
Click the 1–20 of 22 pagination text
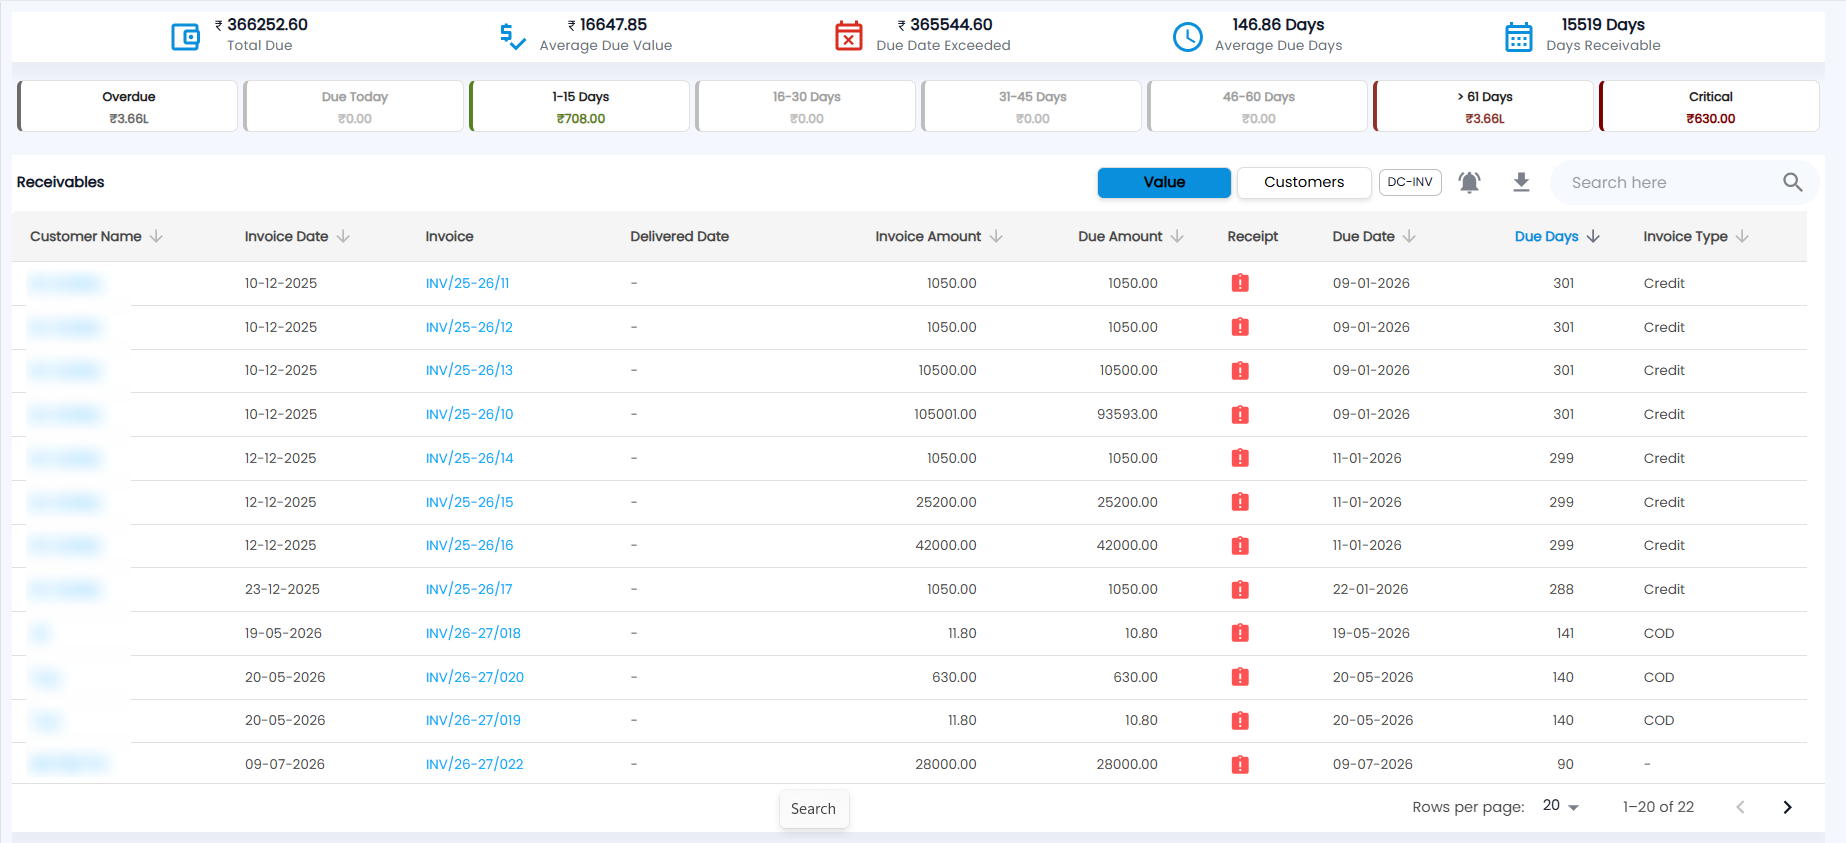click(x=1658, y=807)
